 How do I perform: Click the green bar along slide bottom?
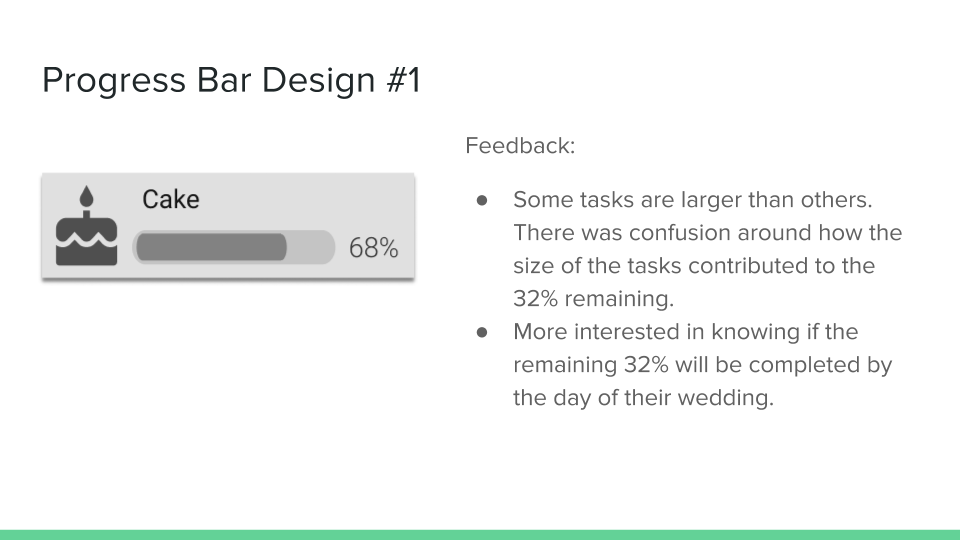[480, 535]
